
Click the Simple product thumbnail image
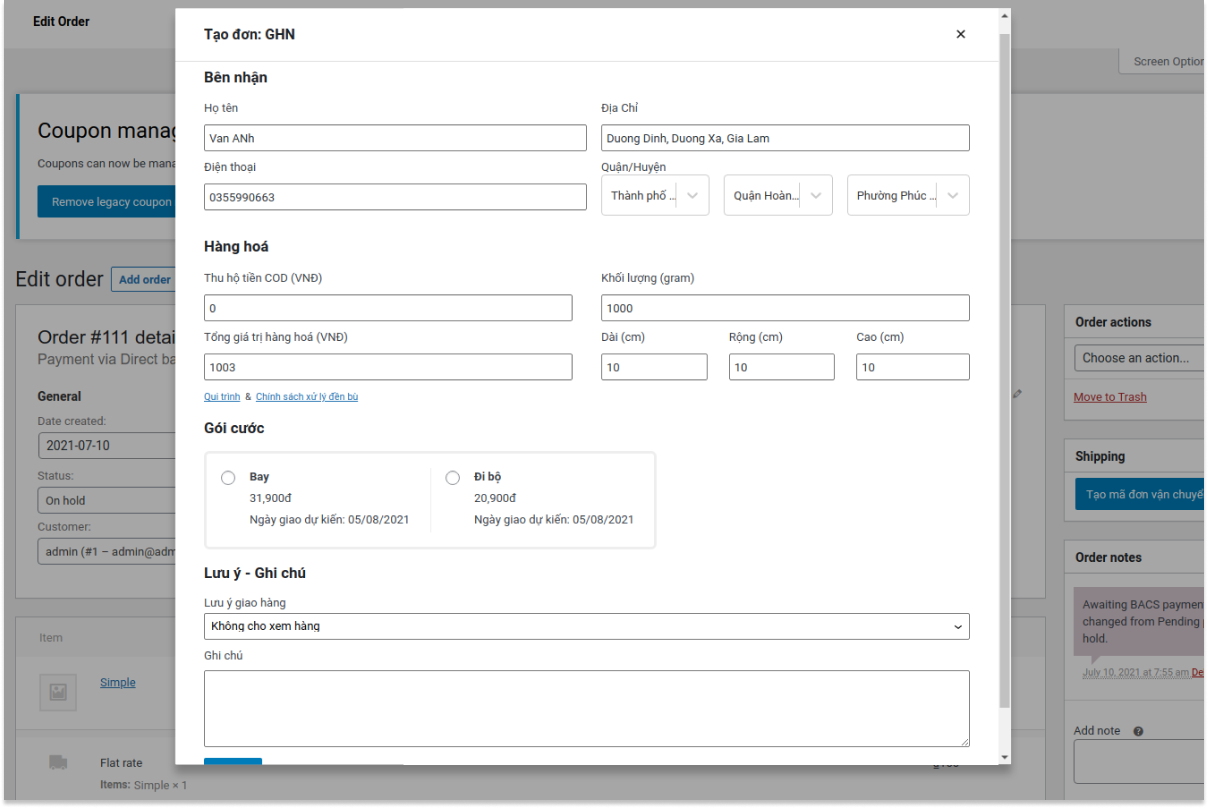[x=58, y=691]
